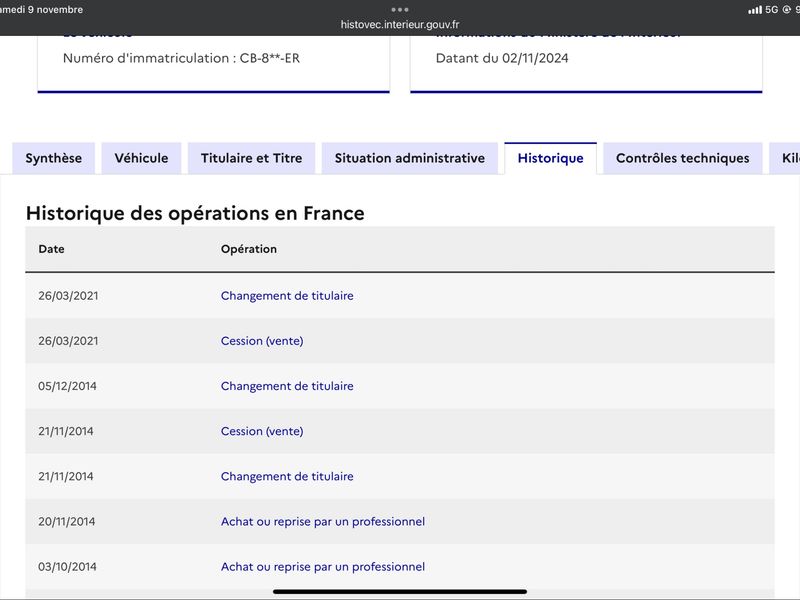Click 'Changement de titulaire' dated 26/03/2021
This screenshot has height=600, width=800.
(287, 296)
